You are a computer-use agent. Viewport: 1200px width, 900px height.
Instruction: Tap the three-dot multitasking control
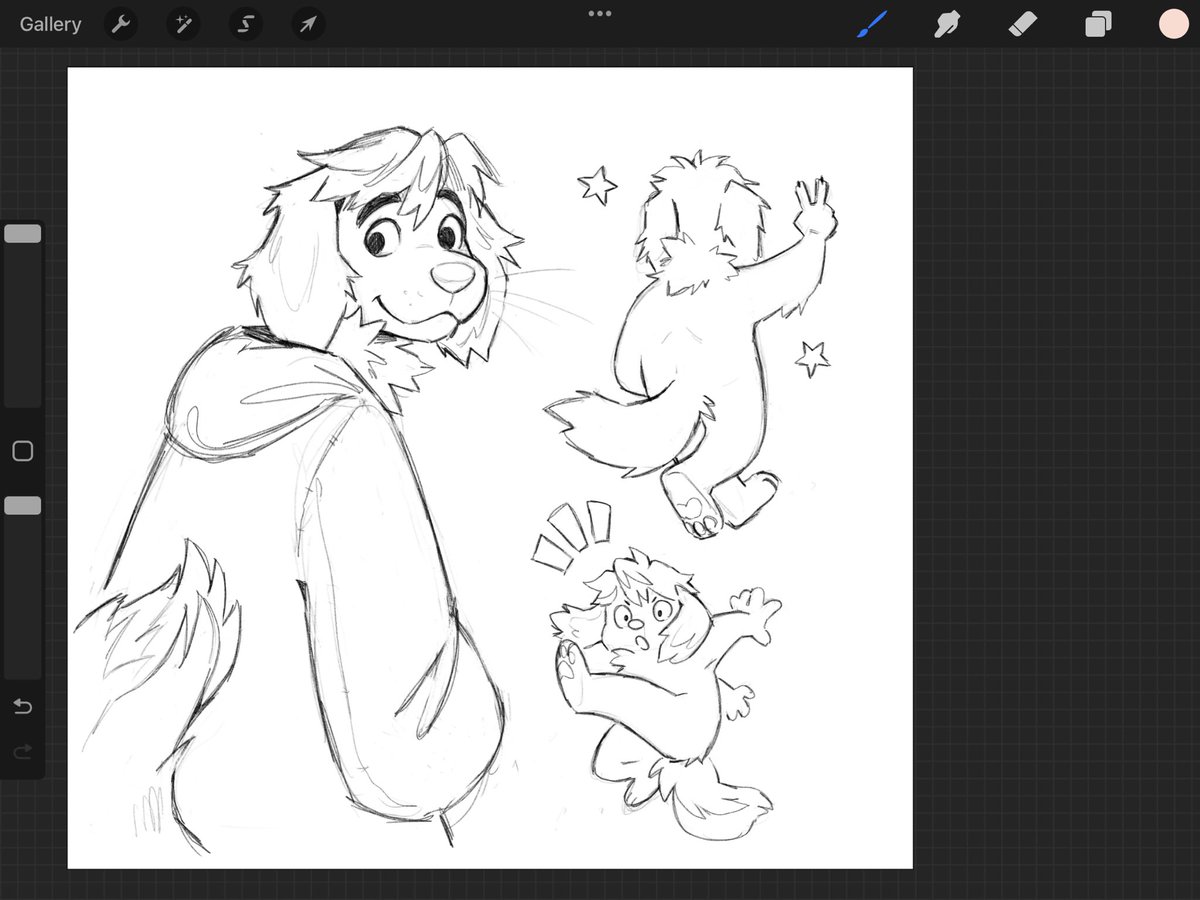[600, 13]
